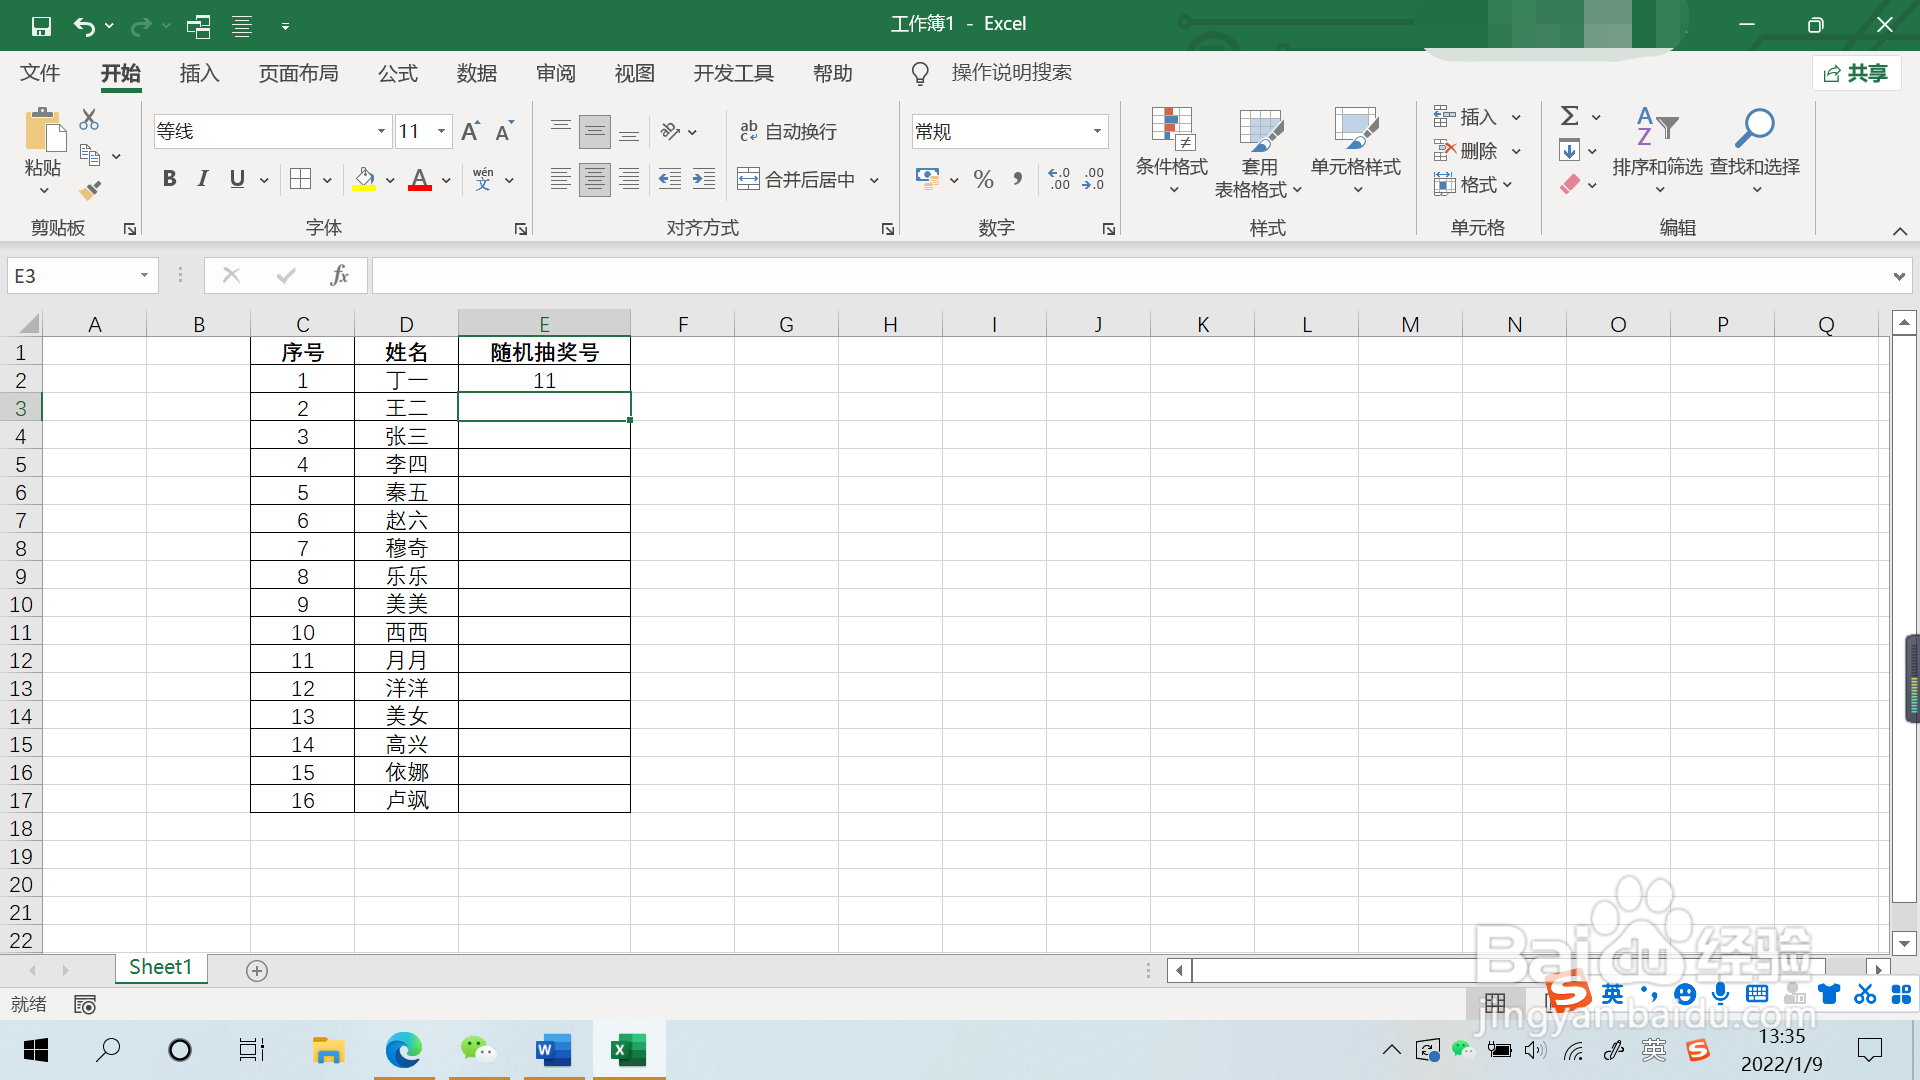Viewport: 1920px width, 1080px height.
Task: Open the font name dropdown
Action: [381, 131]
